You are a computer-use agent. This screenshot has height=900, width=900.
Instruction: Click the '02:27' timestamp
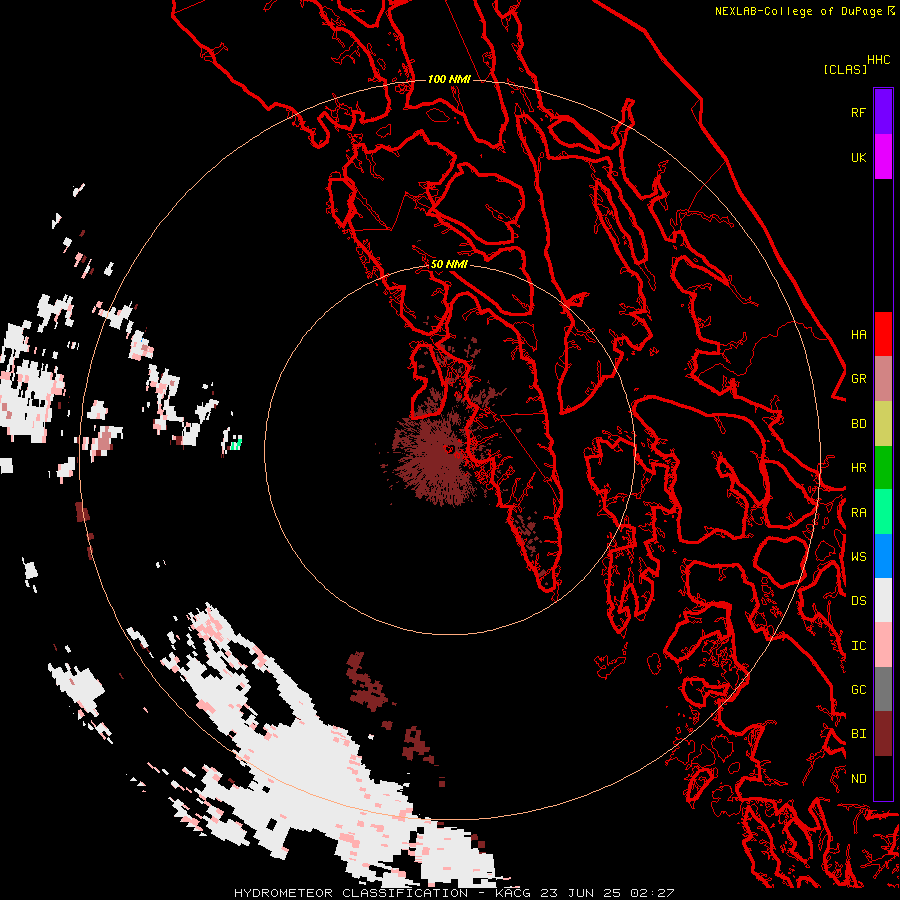click(x=653, y=893)
